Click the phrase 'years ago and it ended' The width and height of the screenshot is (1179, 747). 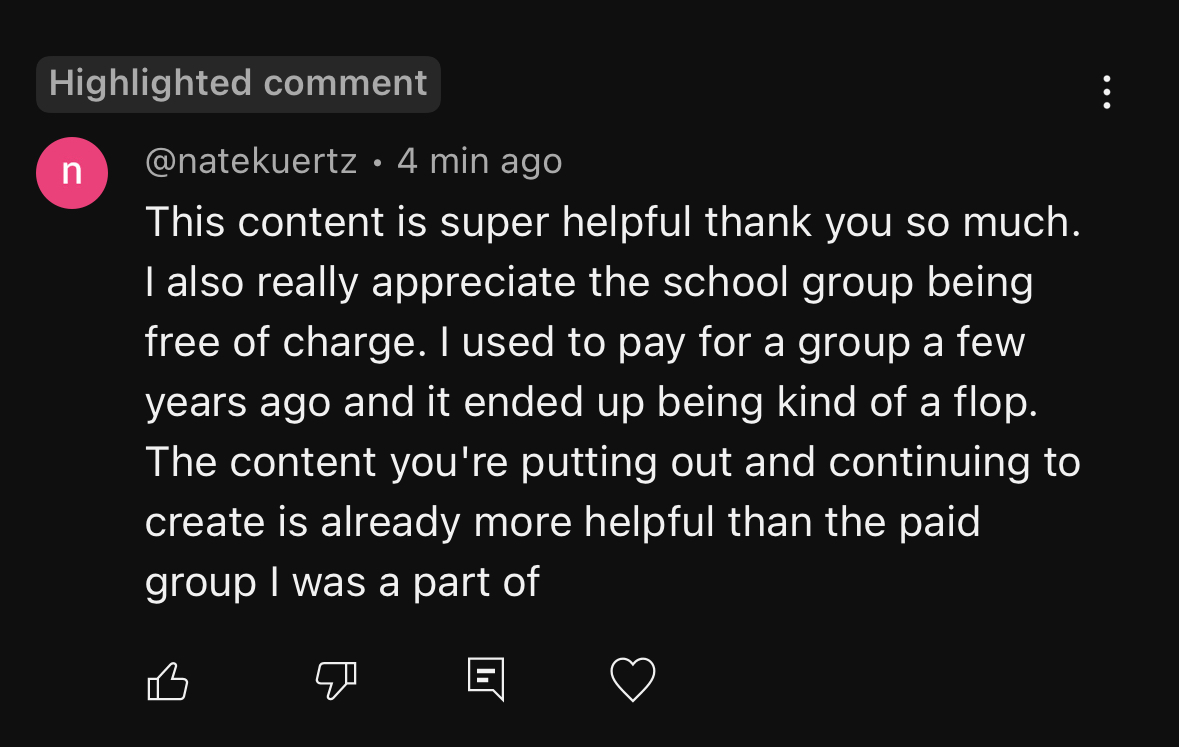click(x=364, y=402)
